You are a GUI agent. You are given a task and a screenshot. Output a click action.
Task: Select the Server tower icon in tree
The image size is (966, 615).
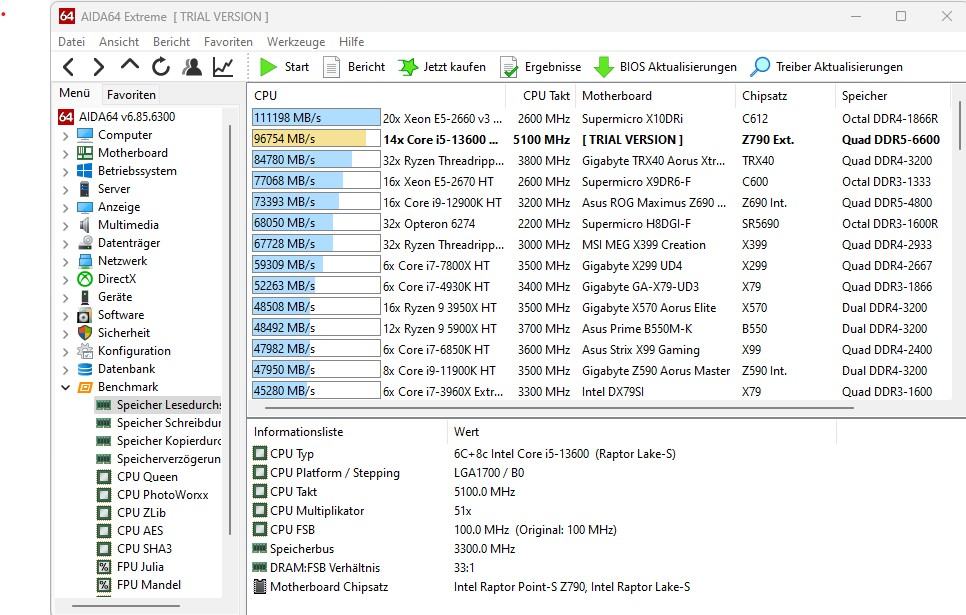tap(85, 189)
